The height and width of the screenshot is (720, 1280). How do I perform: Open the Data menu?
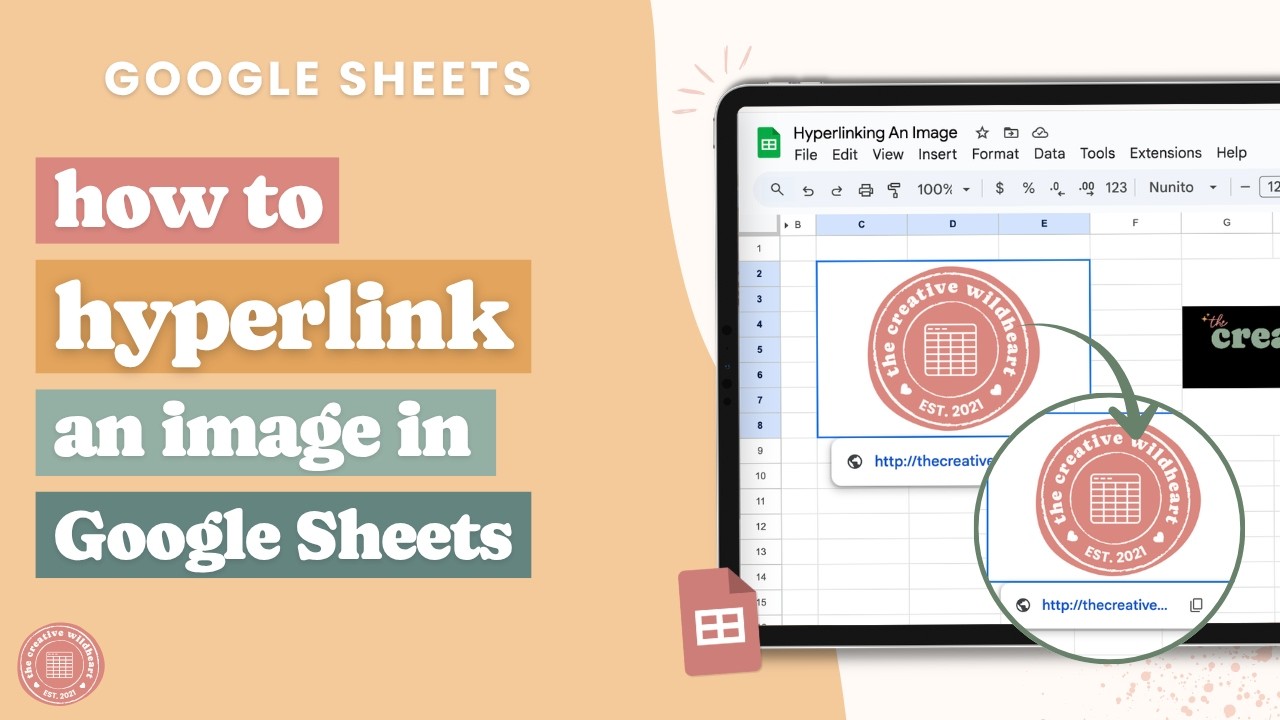click(x=1049, y=153)
